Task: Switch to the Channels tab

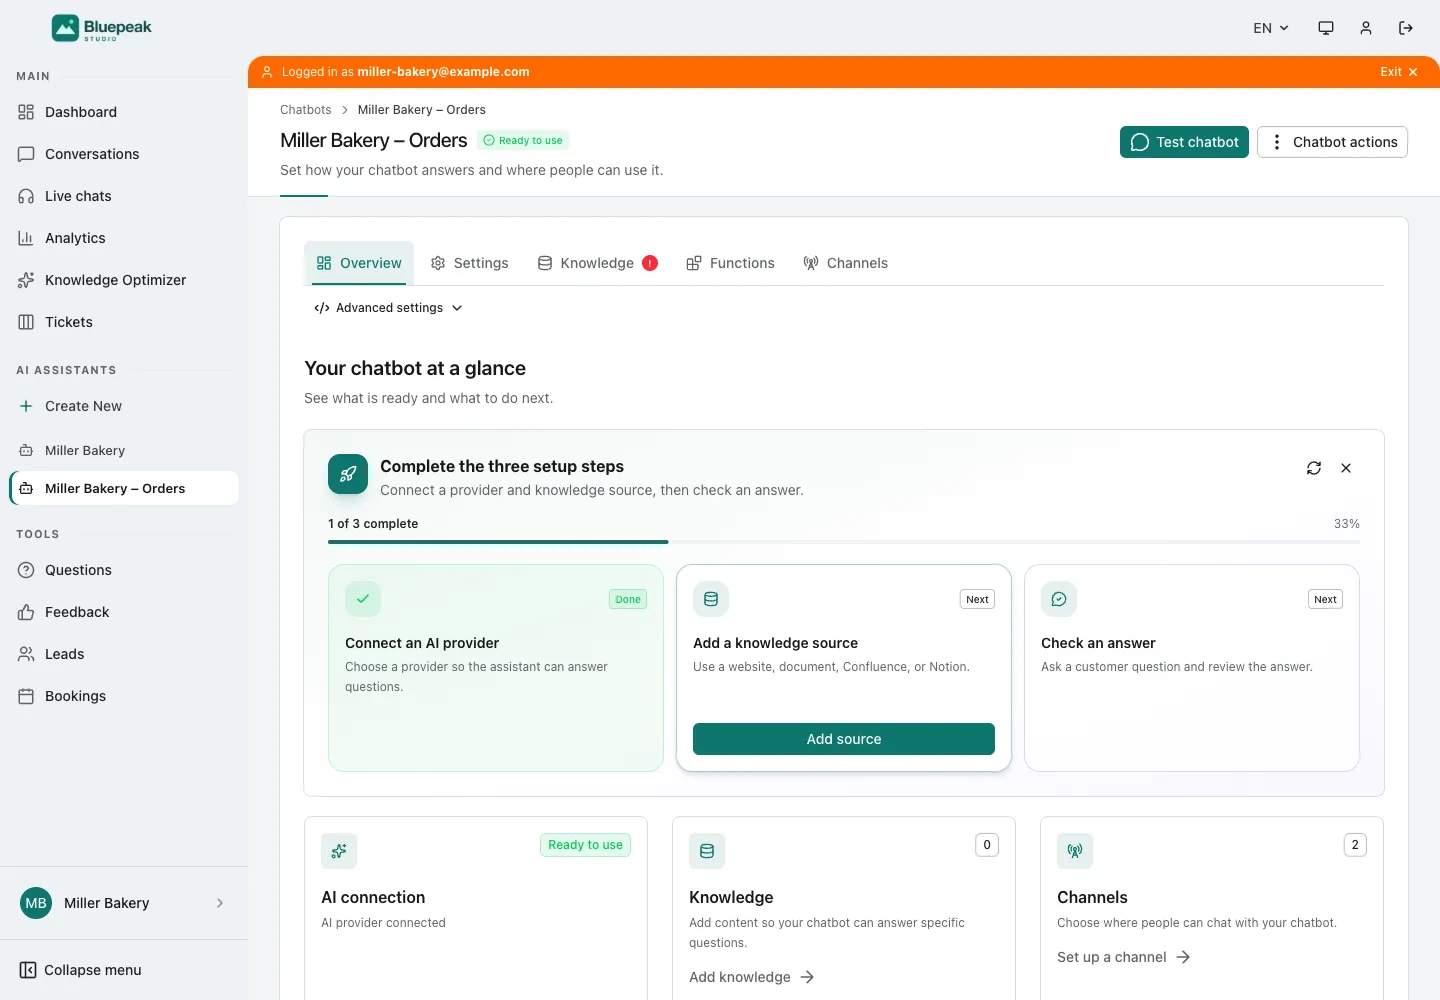Action: (x=845, y=263)
